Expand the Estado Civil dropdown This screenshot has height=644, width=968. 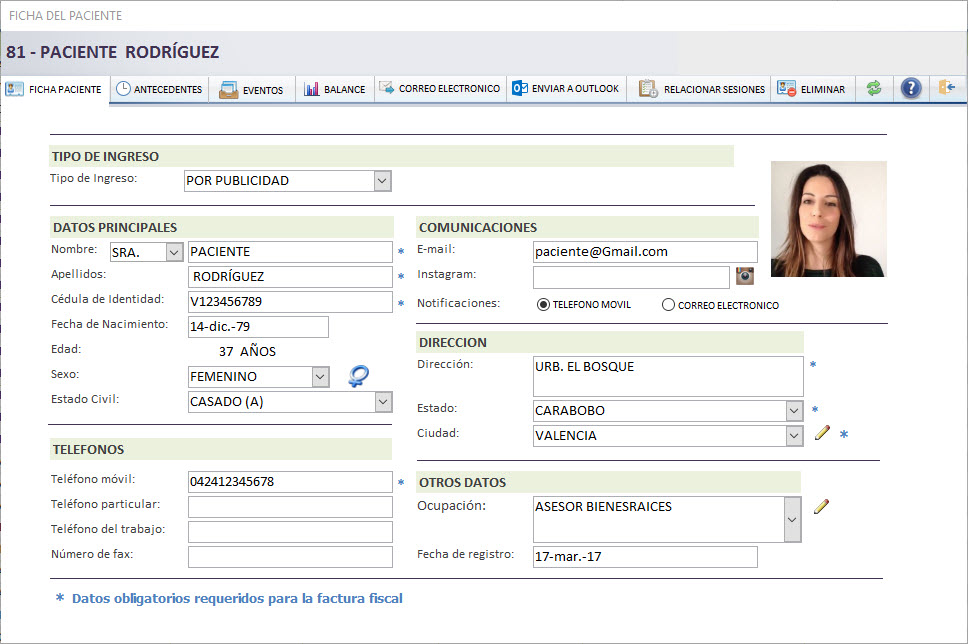pyautogui.click(x=381, y=401)
